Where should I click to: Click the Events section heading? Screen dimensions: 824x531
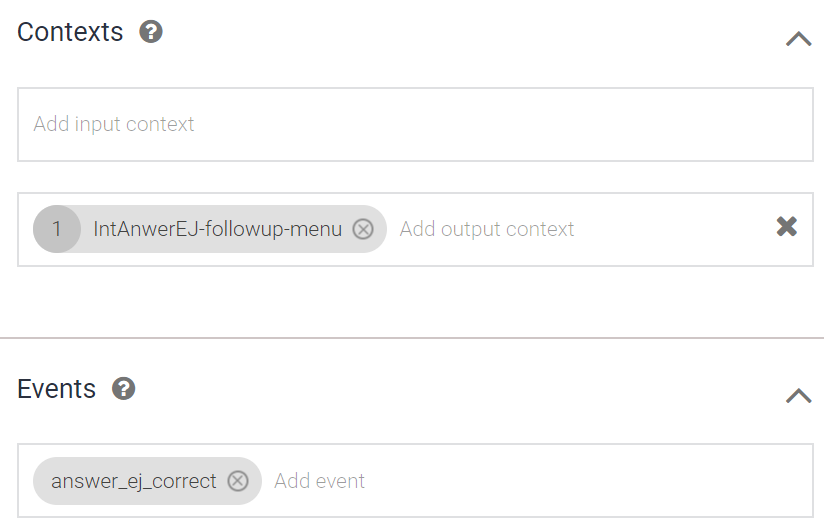(x=57, y=389)
